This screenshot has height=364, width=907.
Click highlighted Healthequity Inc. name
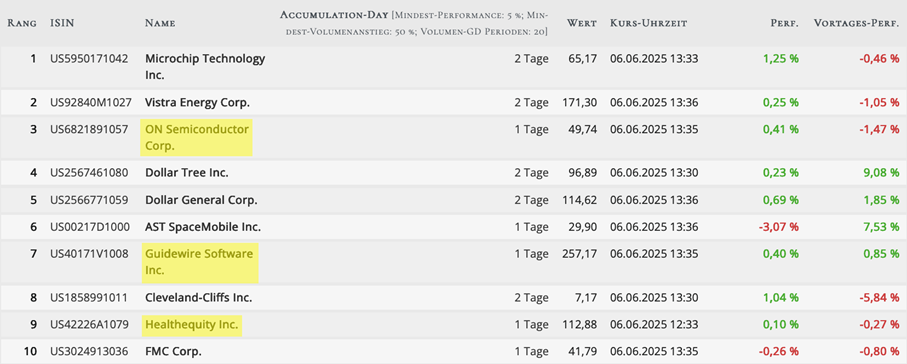point(192,325)
